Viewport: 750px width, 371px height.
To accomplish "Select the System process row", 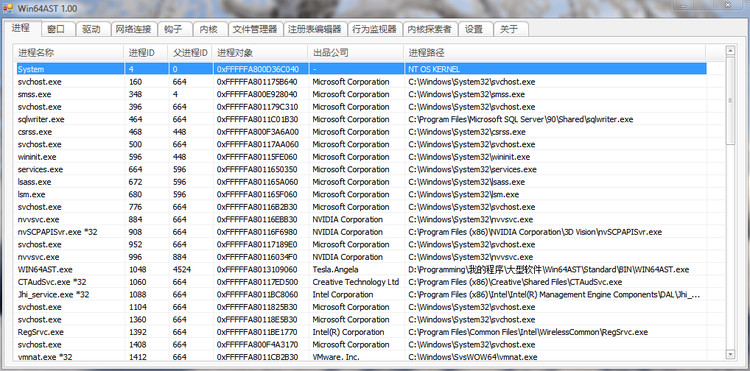I will click(x=361, y=69).
